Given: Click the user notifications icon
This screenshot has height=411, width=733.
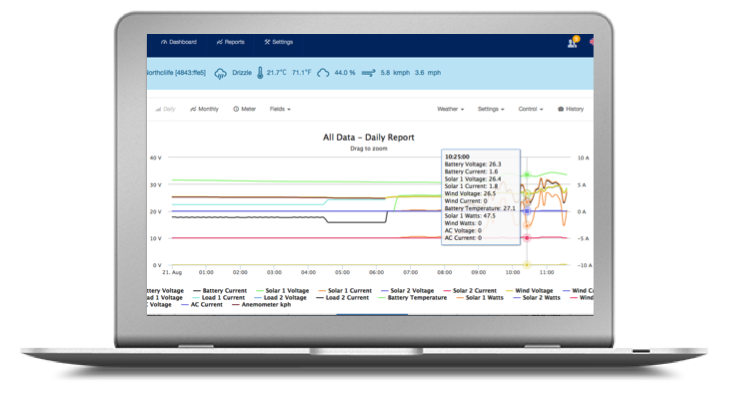Looking at the screenshot, I should point(572,42).
